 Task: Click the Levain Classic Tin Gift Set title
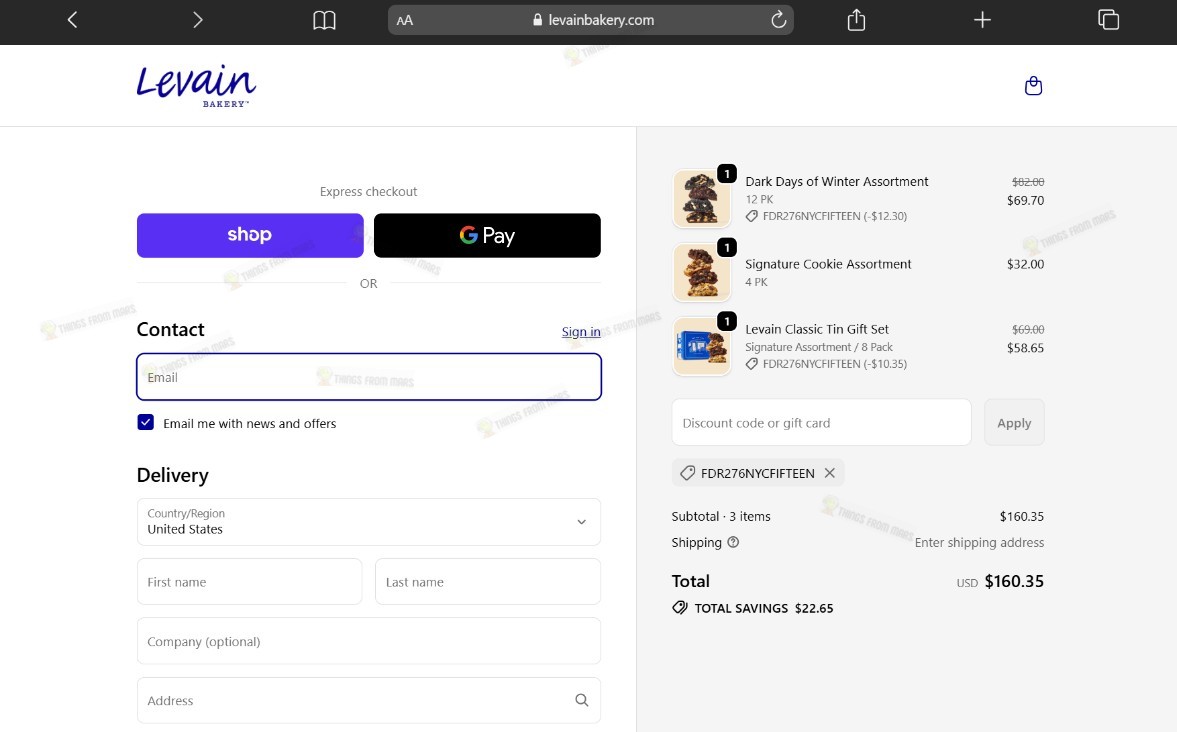point(817,330)
